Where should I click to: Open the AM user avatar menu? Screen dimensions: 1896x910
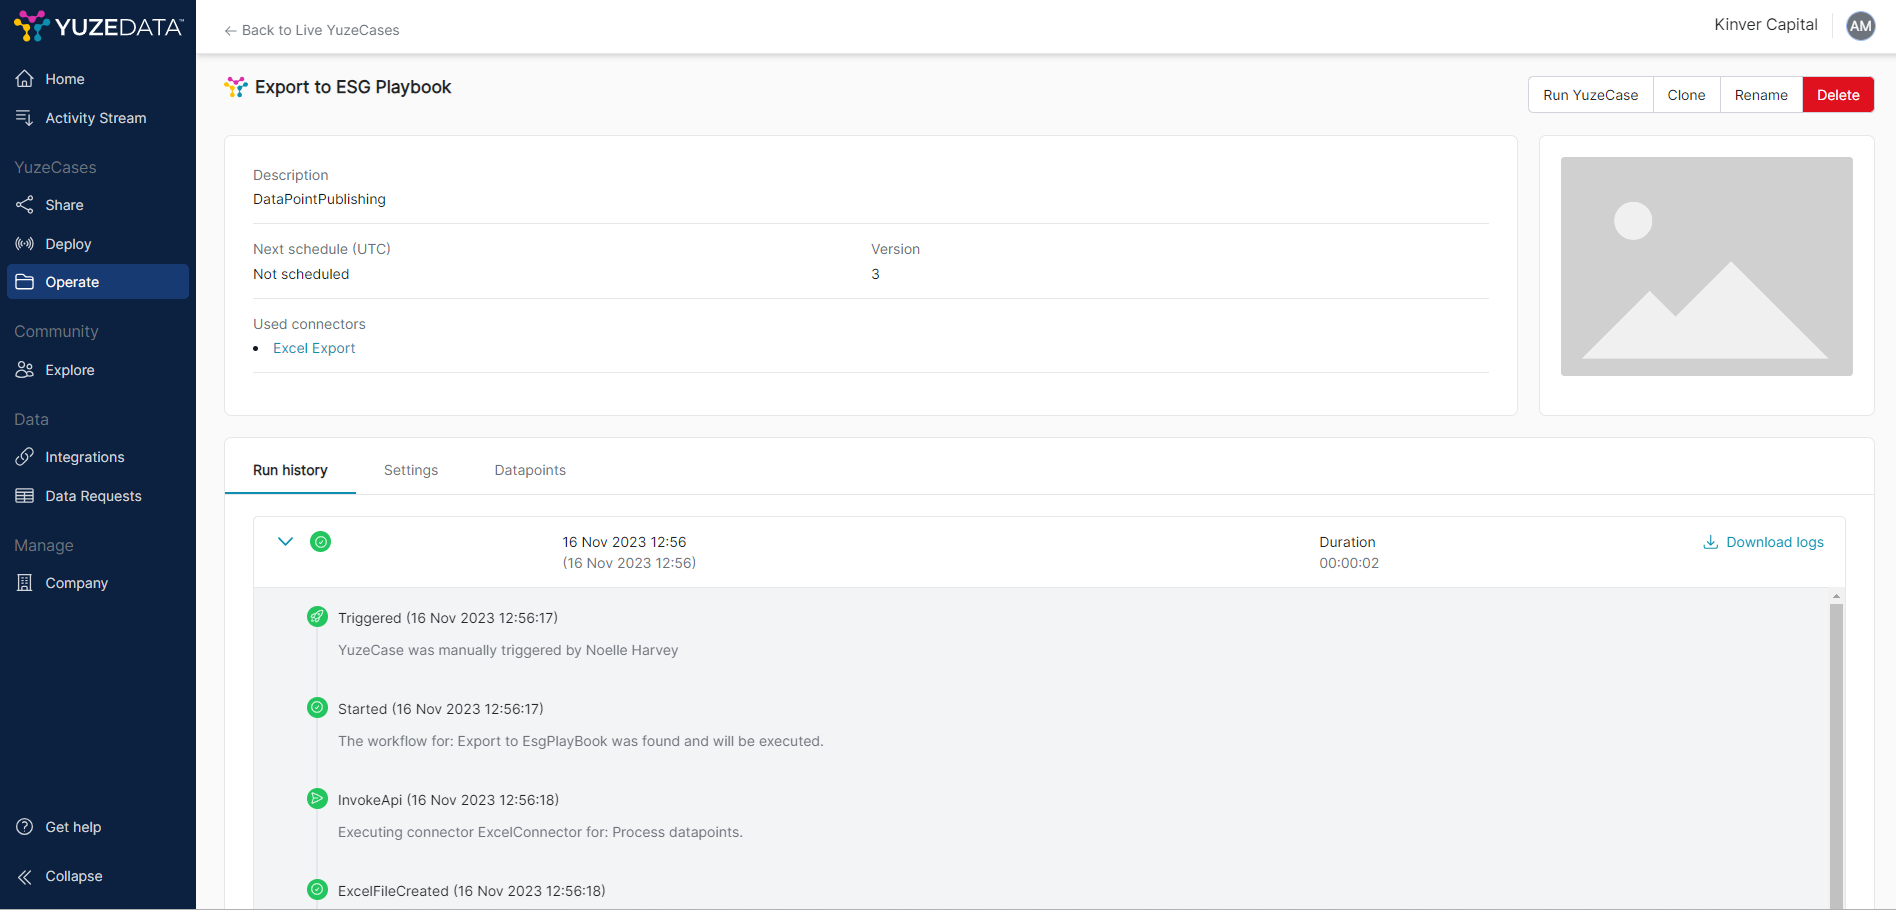1860,27
